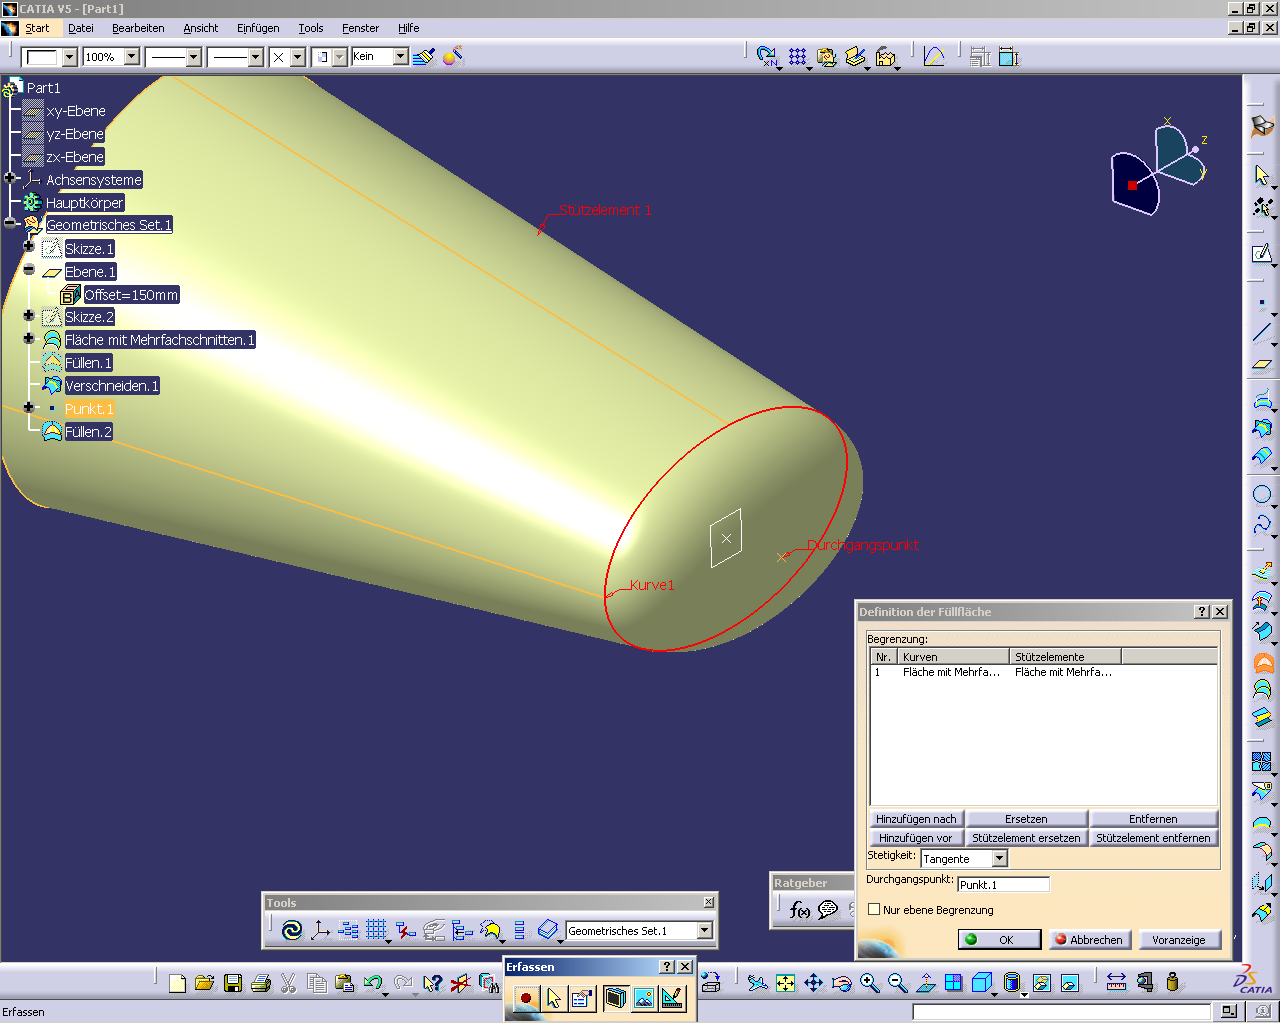Click the Measure Inertia weight icon
1280x1024 pixels.
(x=1173, y=983)
